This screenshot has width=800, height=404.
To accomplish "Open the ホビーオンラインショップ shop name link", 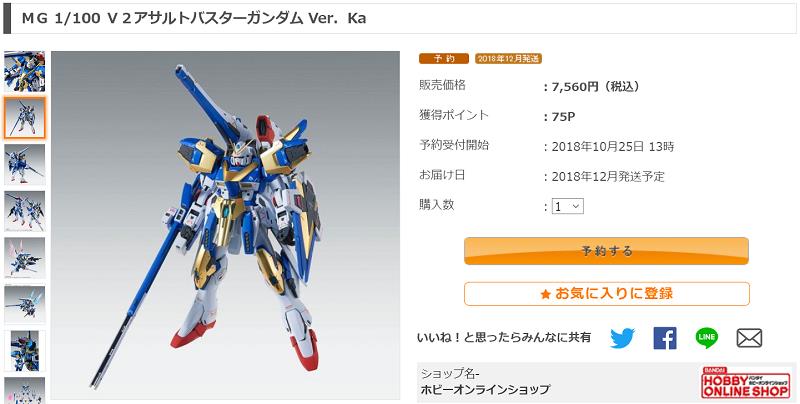I will pyautogui.click(x=485, y=390).
